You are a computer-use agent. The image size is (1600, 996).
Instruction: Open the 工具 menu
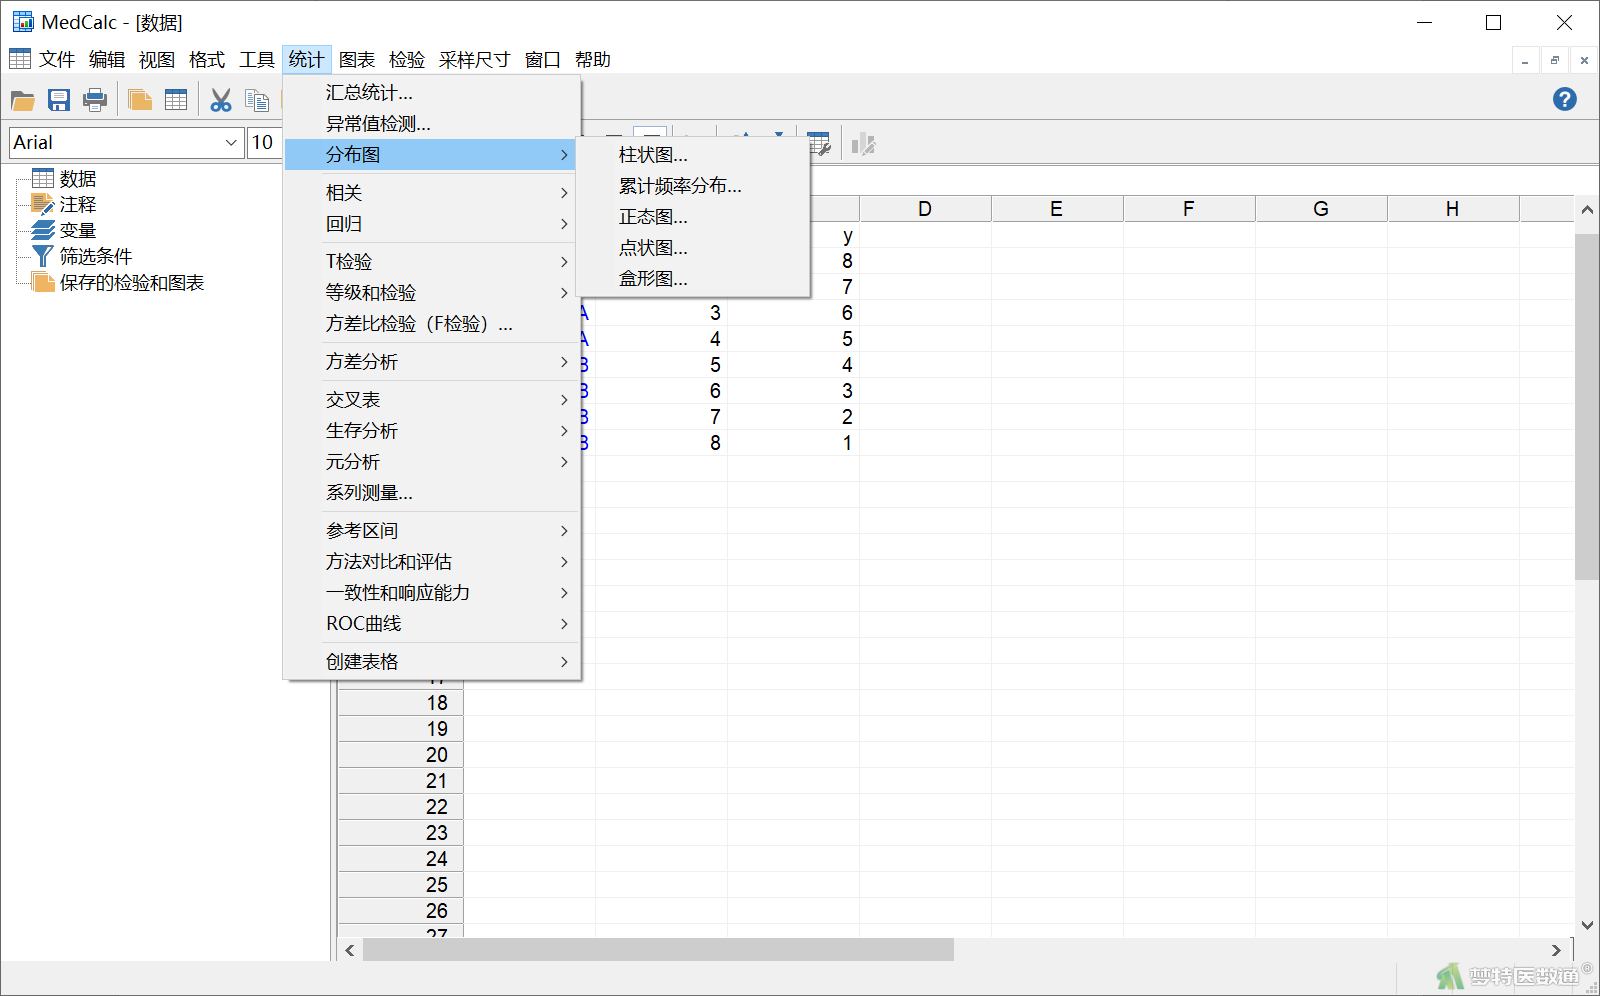click(257, 60)
